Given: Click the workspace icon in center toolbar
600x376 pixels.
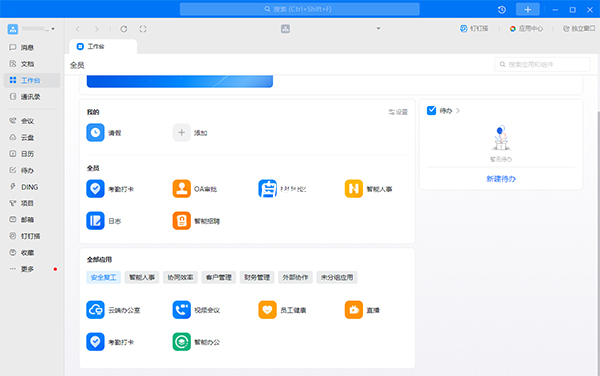Looking at the screenshot, I should (285, 29).
